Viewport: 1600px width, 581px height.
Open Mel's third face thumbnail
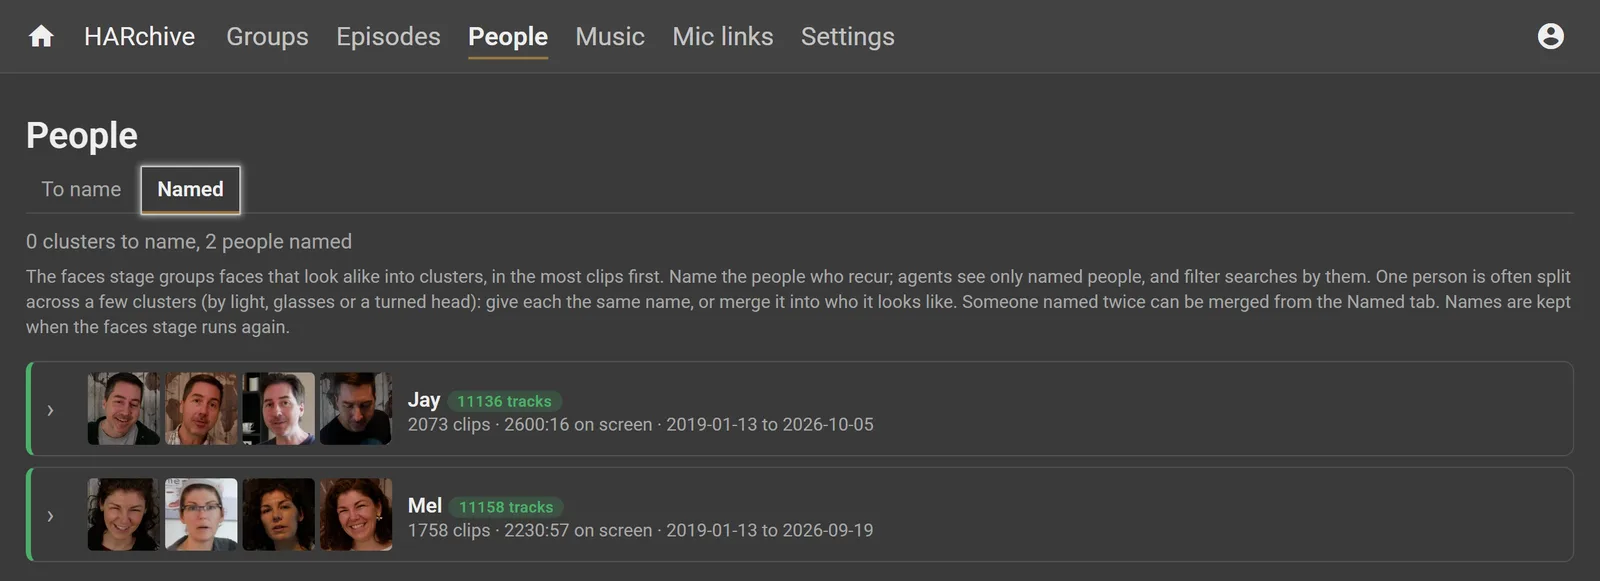[279, 514]
